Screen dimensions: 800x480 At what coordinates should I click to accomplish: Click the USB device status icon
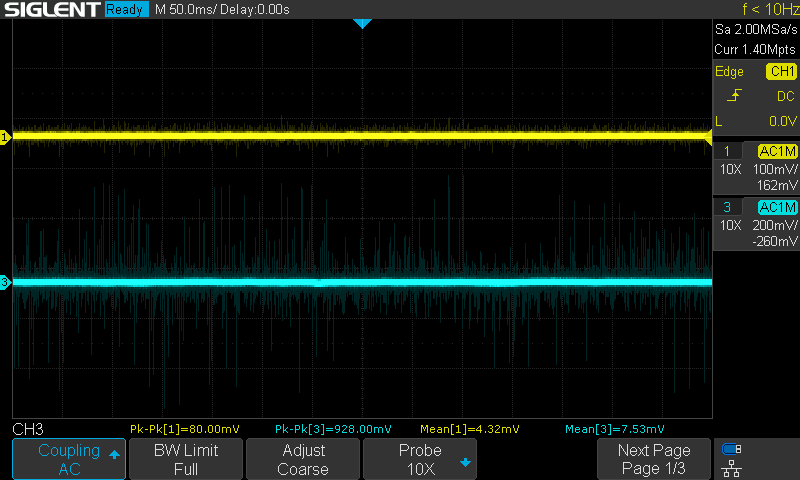(x=732, y=449)
